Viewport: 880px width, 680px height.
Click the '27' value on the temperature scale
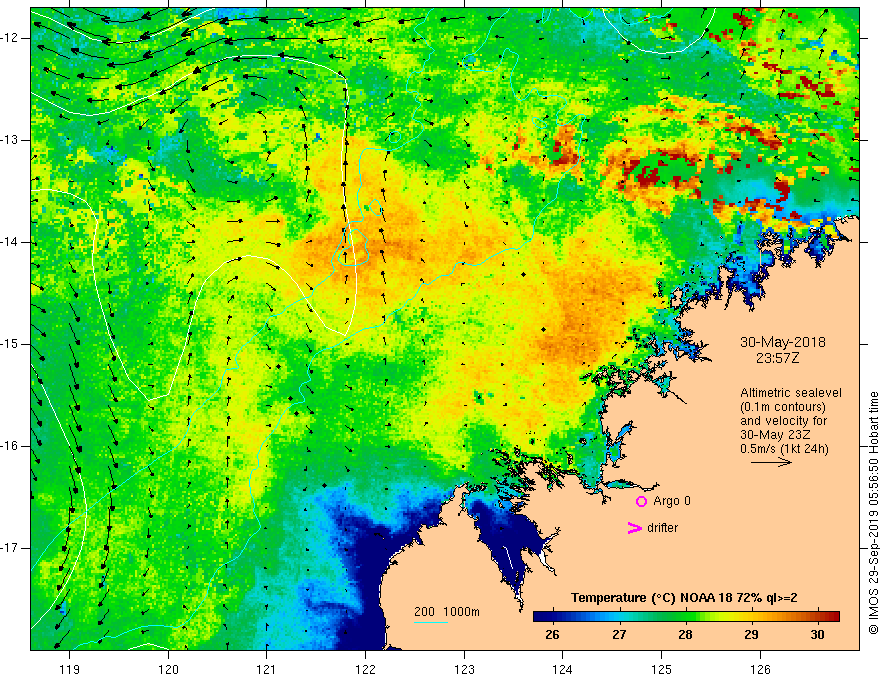(x=619, y=635)
